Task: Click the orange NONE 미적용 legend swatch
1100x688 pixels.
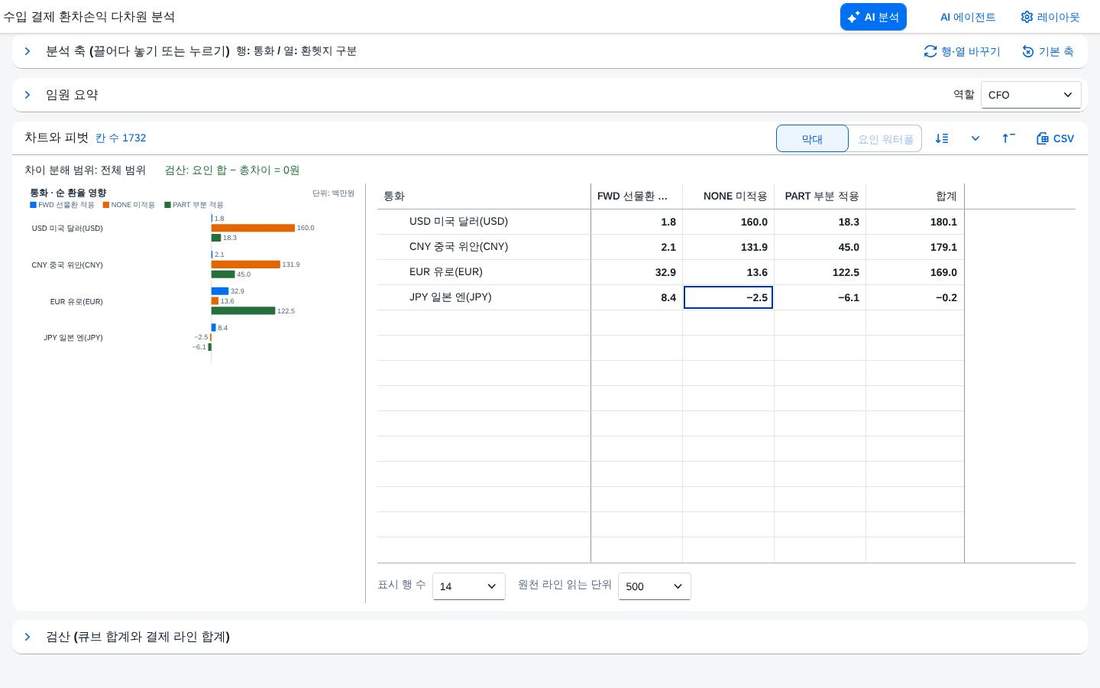Action: point(106,205)
